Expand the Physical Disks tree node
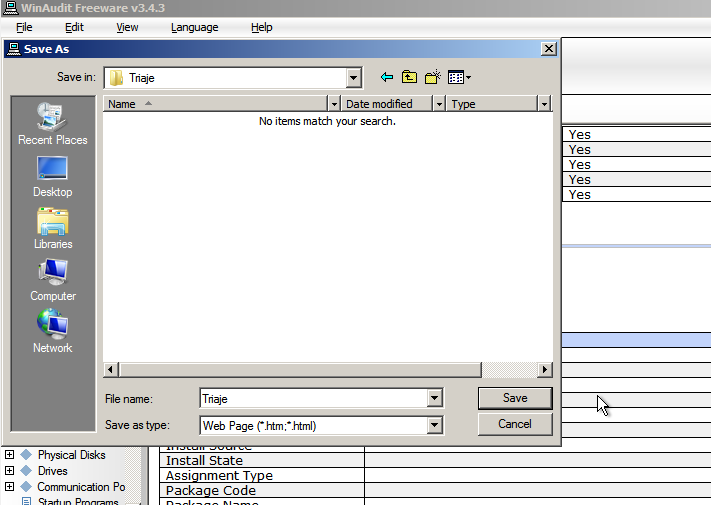The width and height of the screenshot is (711, 505). click(x=10, y=454)
